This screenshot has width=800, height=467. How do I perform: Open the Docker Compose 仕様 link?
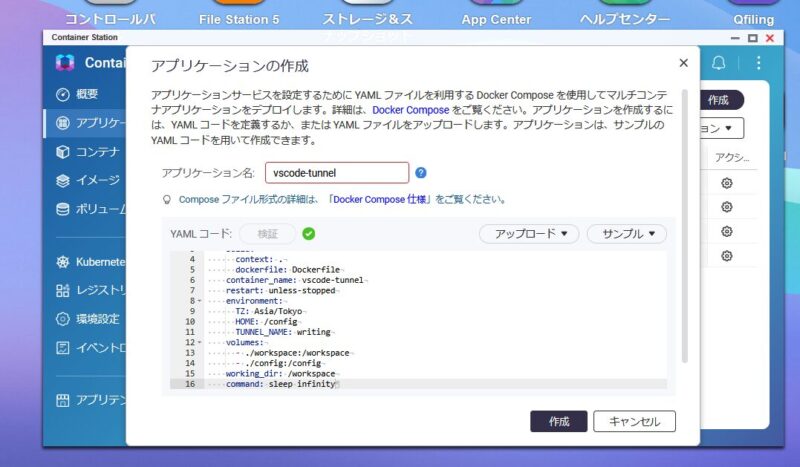pyautogui.click(x=380, y=200)
